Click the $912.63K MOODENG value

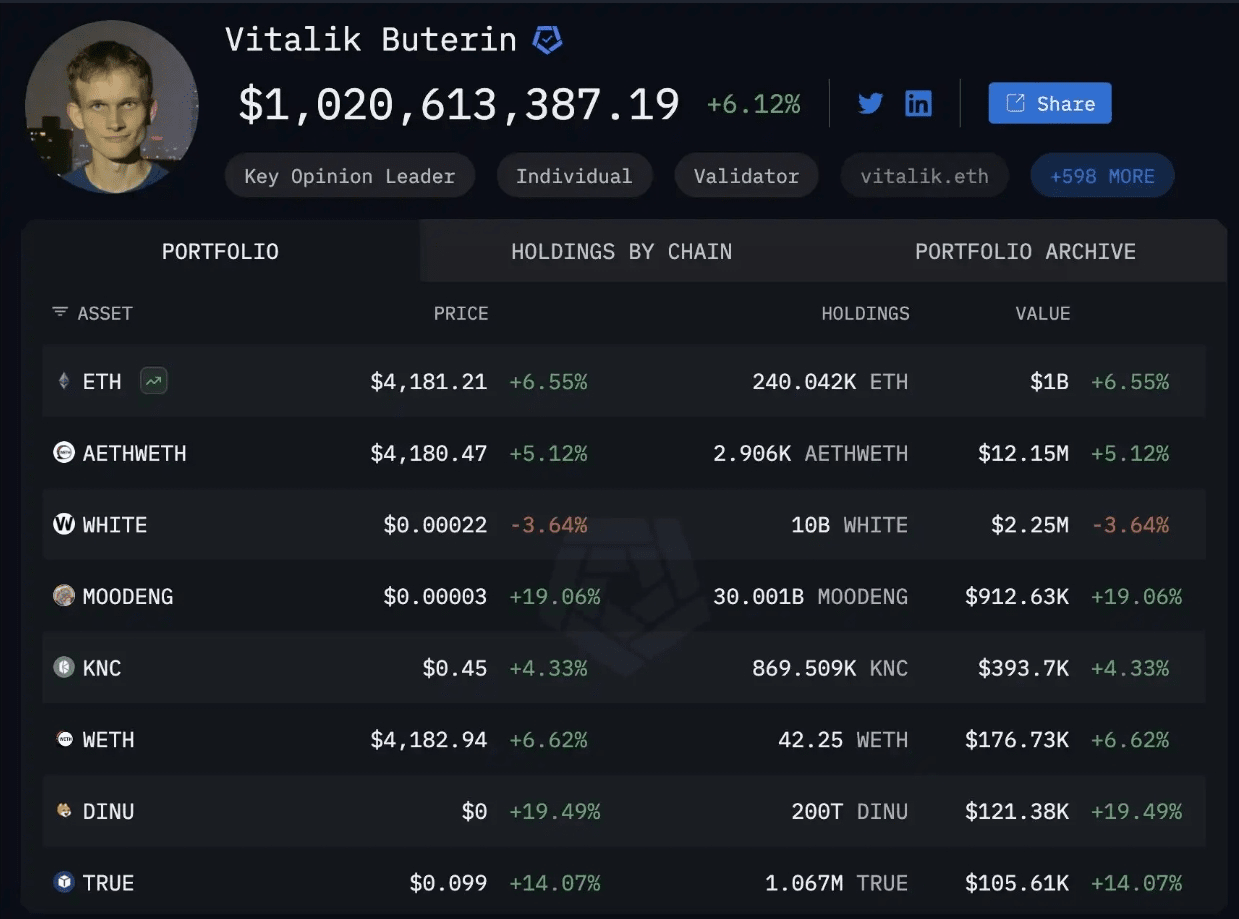point(1017,596)
